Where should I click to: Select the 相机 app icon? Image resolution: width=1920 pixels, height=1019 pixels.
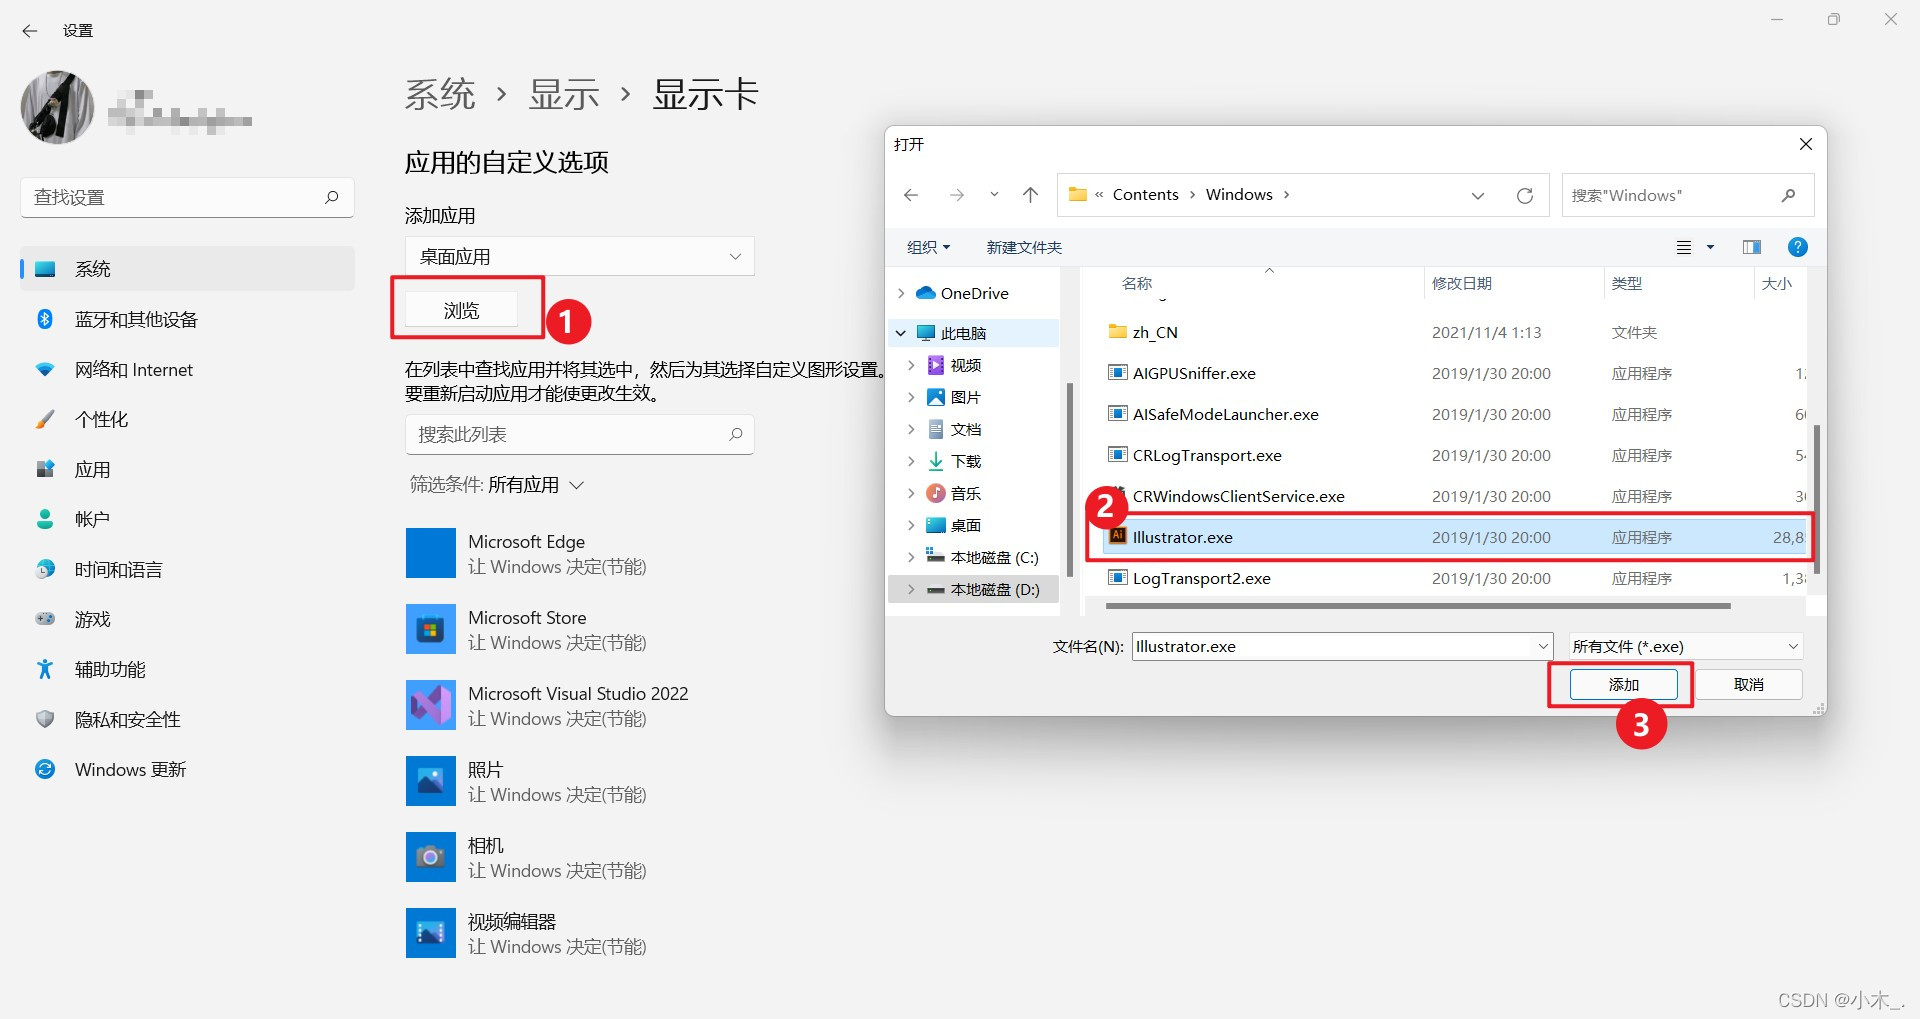431,857
